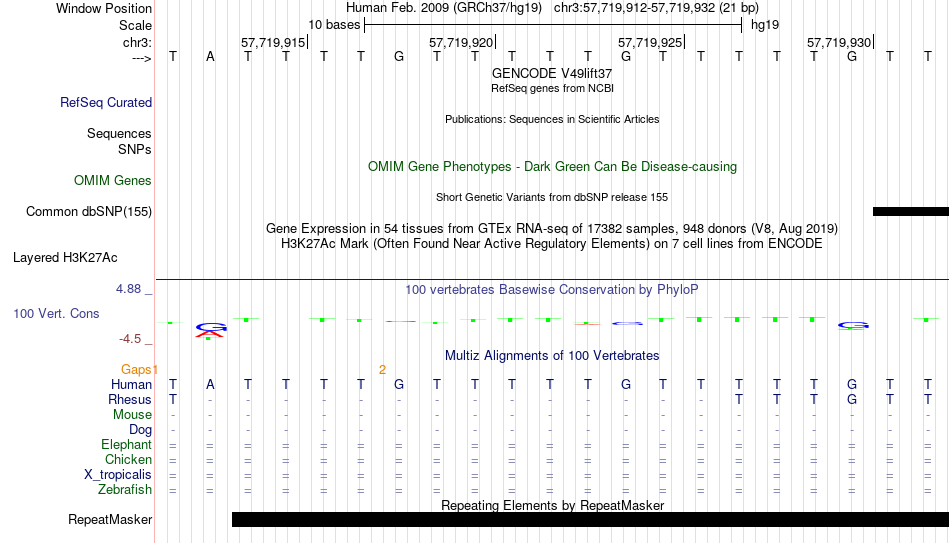The width and height of the screenshot is (950, 543).
Task: Click 'Short Genetic Variants from dbSNP release 155'
Action: click(552, 198)
